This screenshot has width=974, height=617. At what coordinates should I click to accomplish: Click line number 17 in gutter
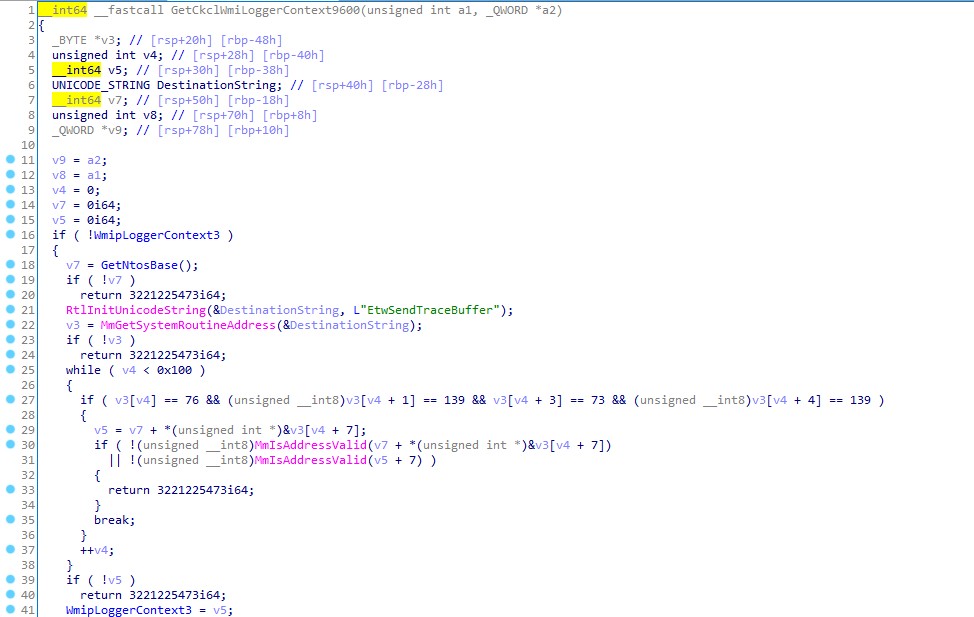click(x=28, y=250)
